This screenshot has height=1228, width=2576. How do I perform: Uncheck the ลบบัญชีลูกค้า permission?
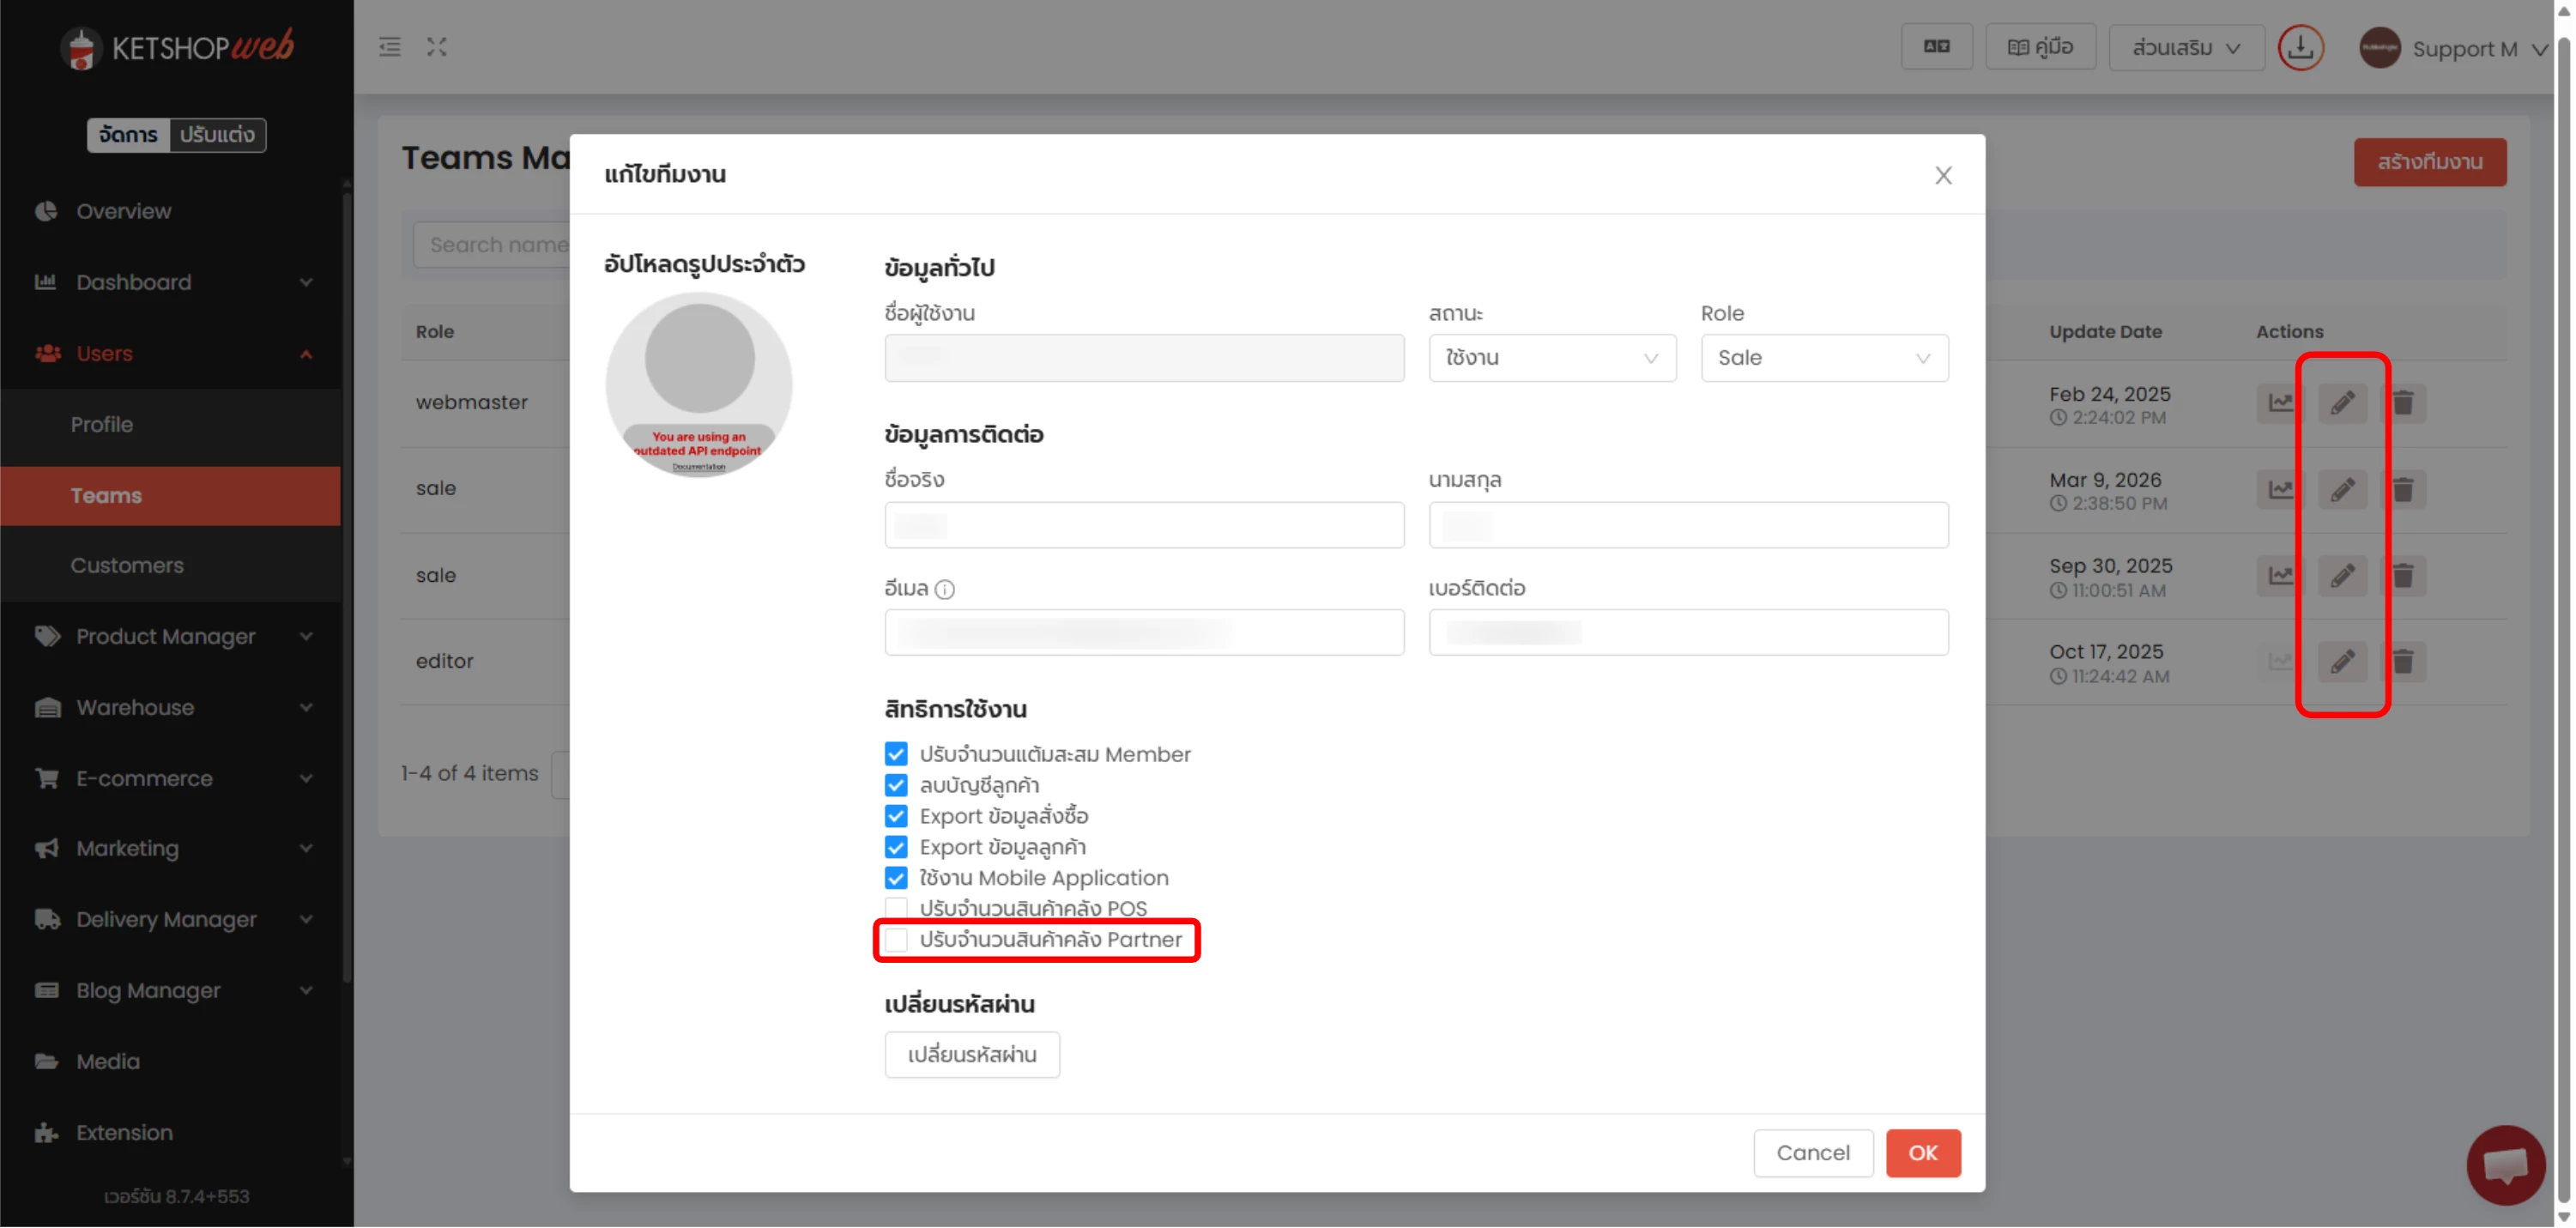[x=896, y=785]
